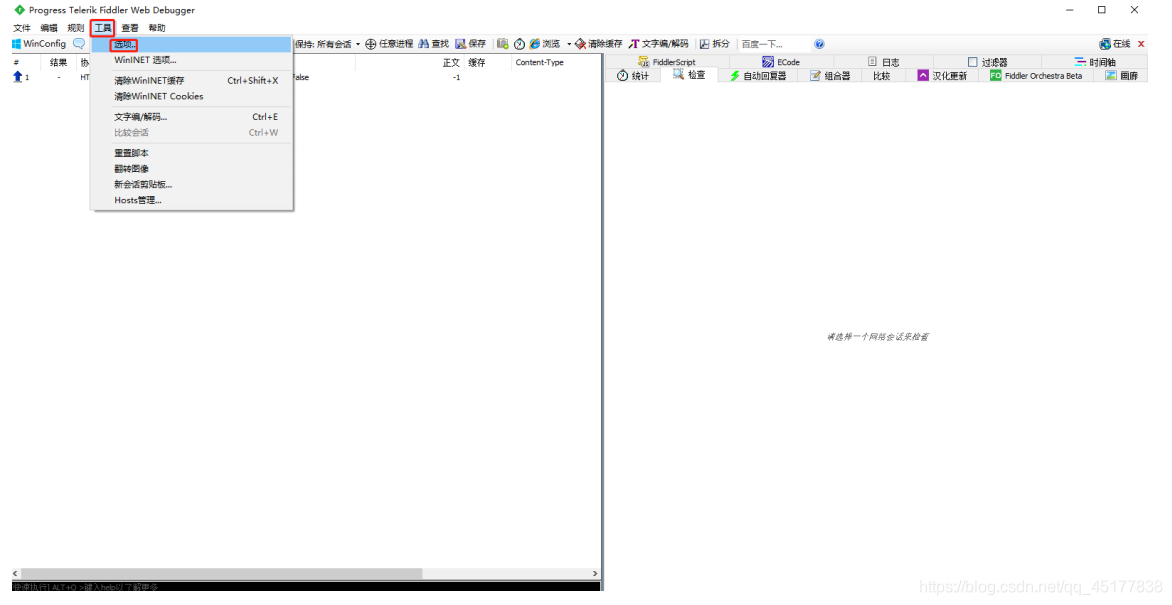Screen dimensions: 1172x605
Task: Choose 翻转图像 menu entry
Action: pos(191,169)
